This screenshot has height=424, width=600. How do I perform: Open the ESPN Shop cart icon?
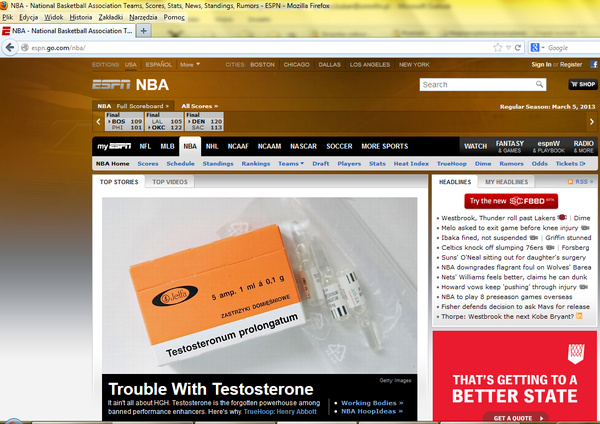(x=580, y=85)
